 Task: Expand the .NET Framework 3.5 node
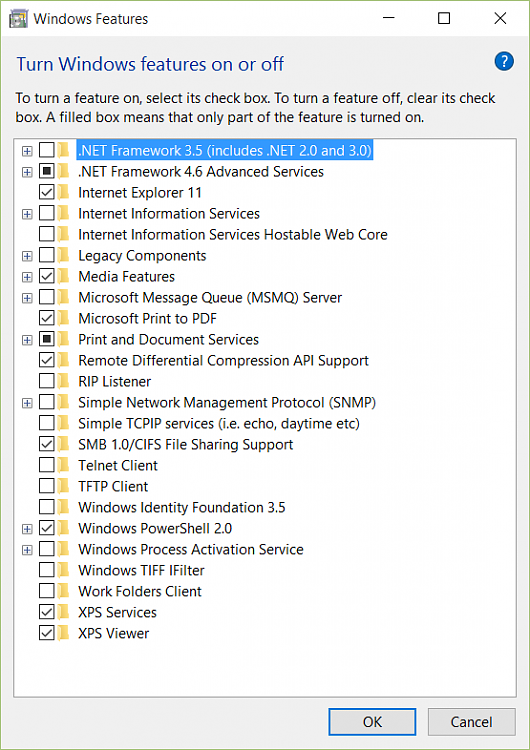[27, 151]
